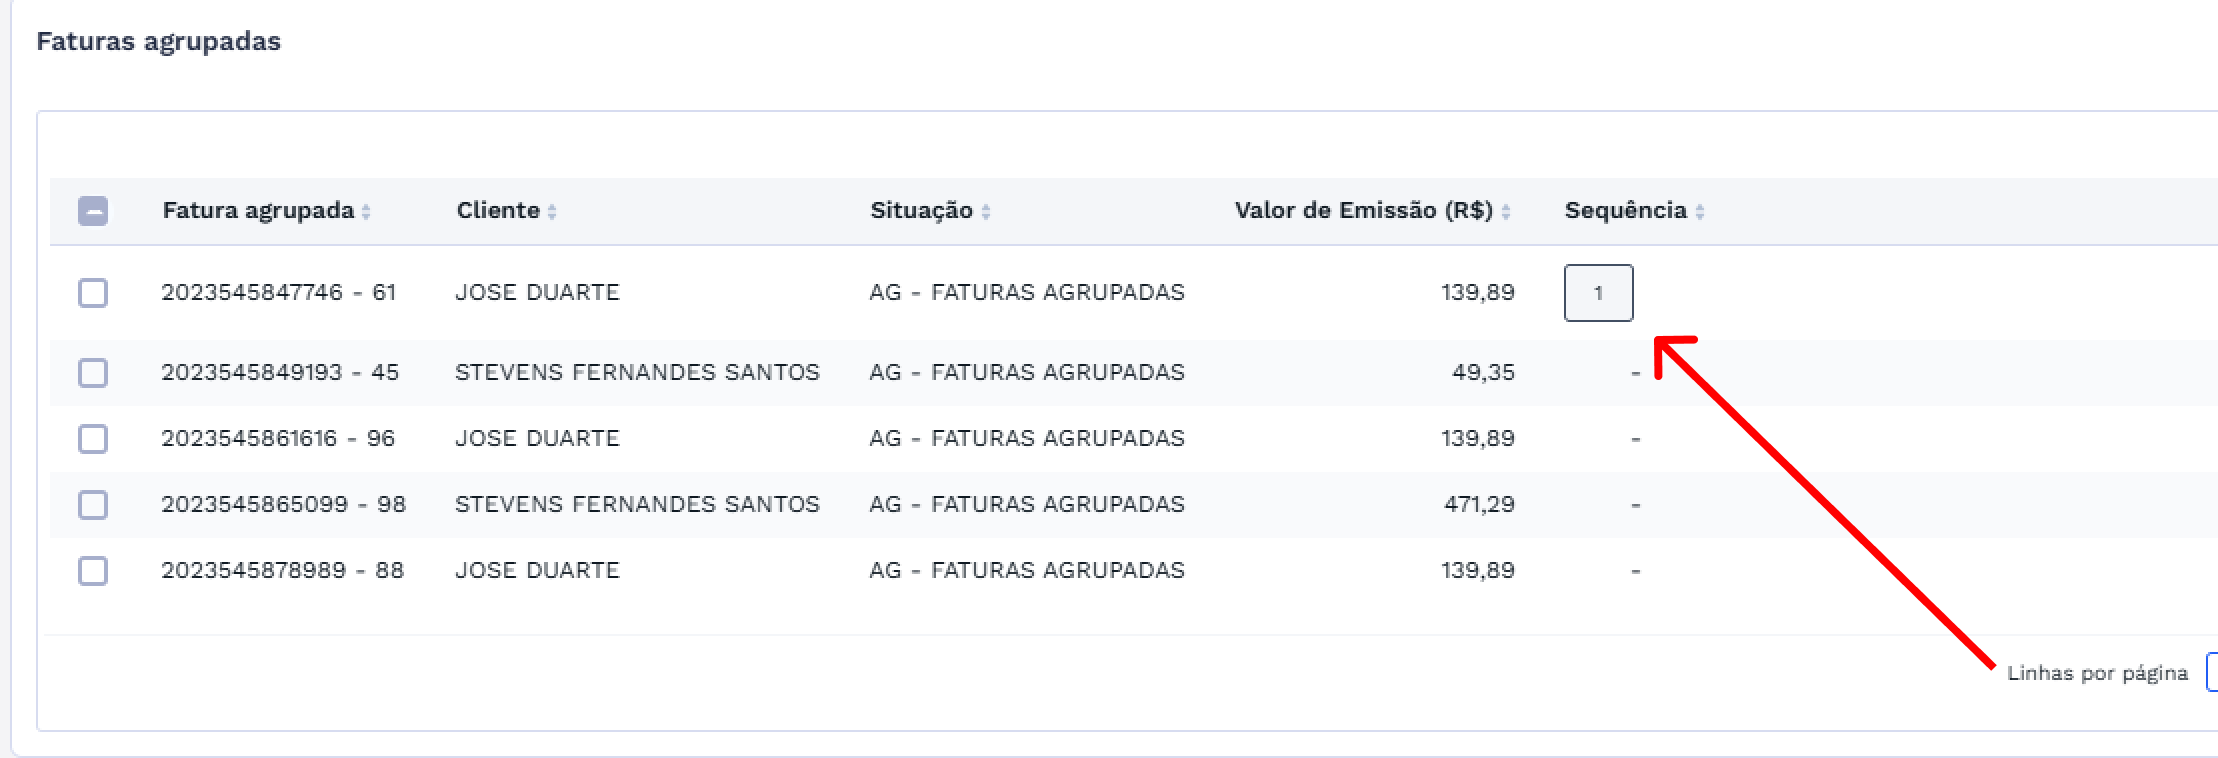Enable the checkbox for invoice 2023545865099 - 98
The width and height of the screenshot is (2218, 758).
click(93, 505)
